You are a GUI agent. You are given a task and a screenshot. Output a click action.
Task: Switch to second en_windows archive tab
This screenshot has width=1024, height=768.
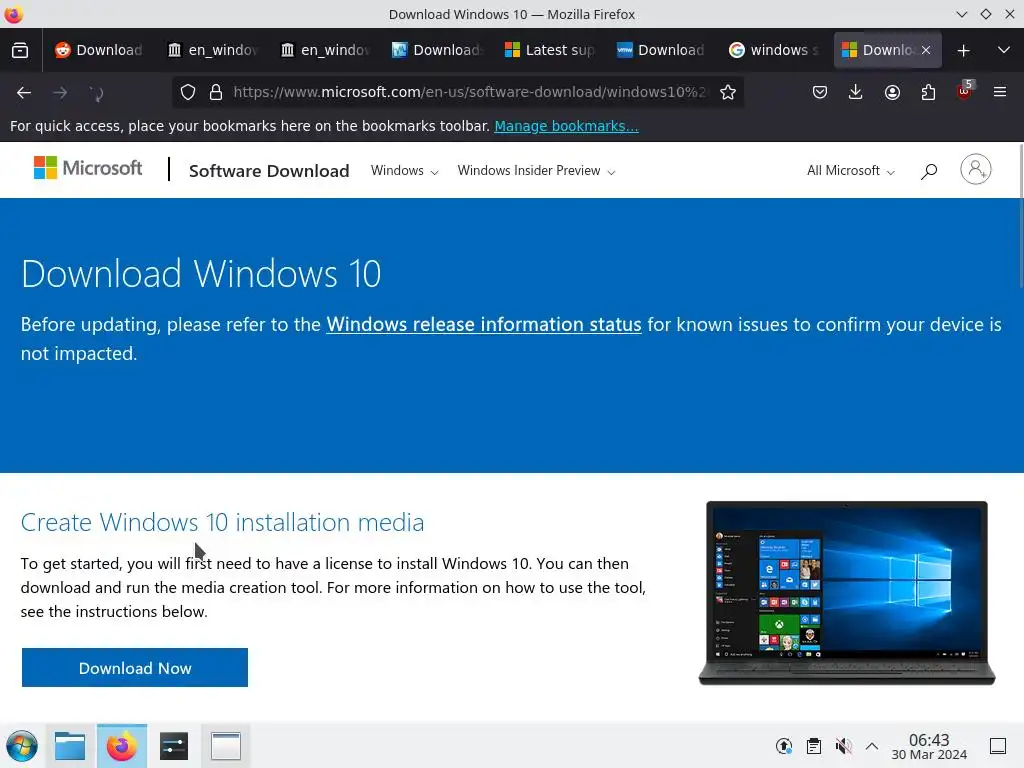325,50
